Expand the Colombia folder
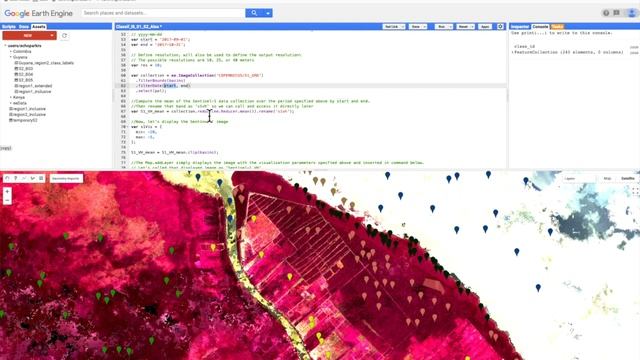 (x=11, y=51)
